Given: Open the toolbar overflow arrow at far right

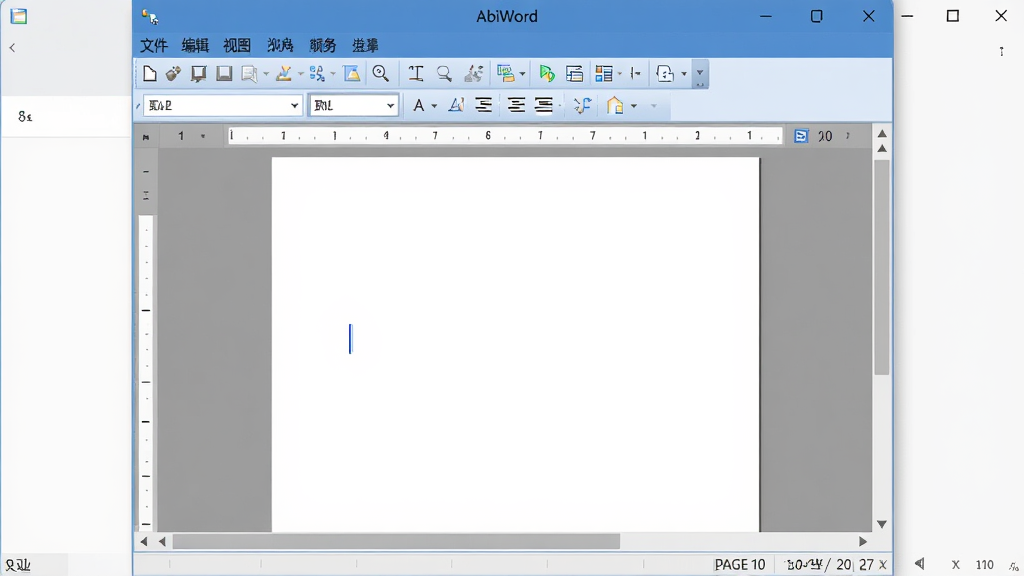Looking at the screenshot, I should pyautogui.click(x=700, y=74).
